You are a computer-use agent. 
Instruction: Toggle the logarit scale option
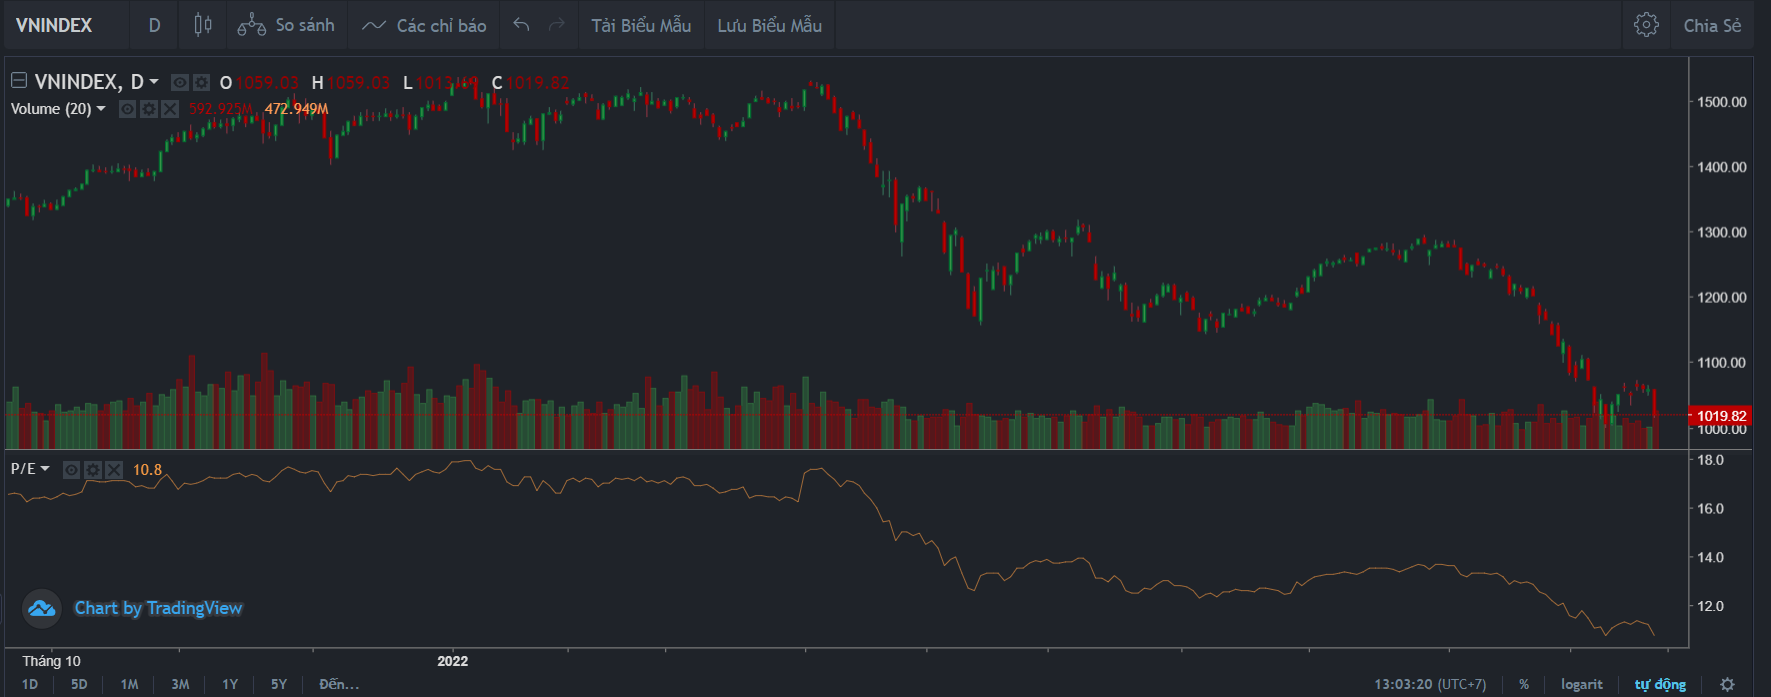[x=1581, y=684]
